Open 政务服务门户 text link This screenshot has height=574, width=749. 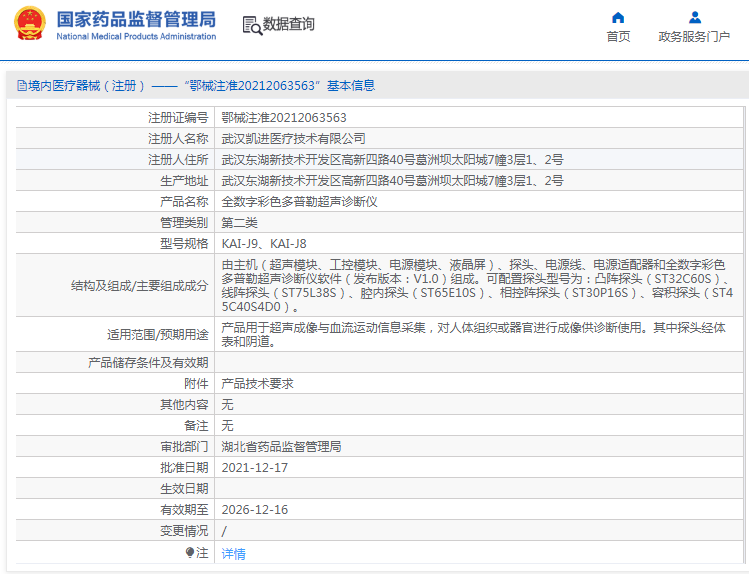click(694, 37)
